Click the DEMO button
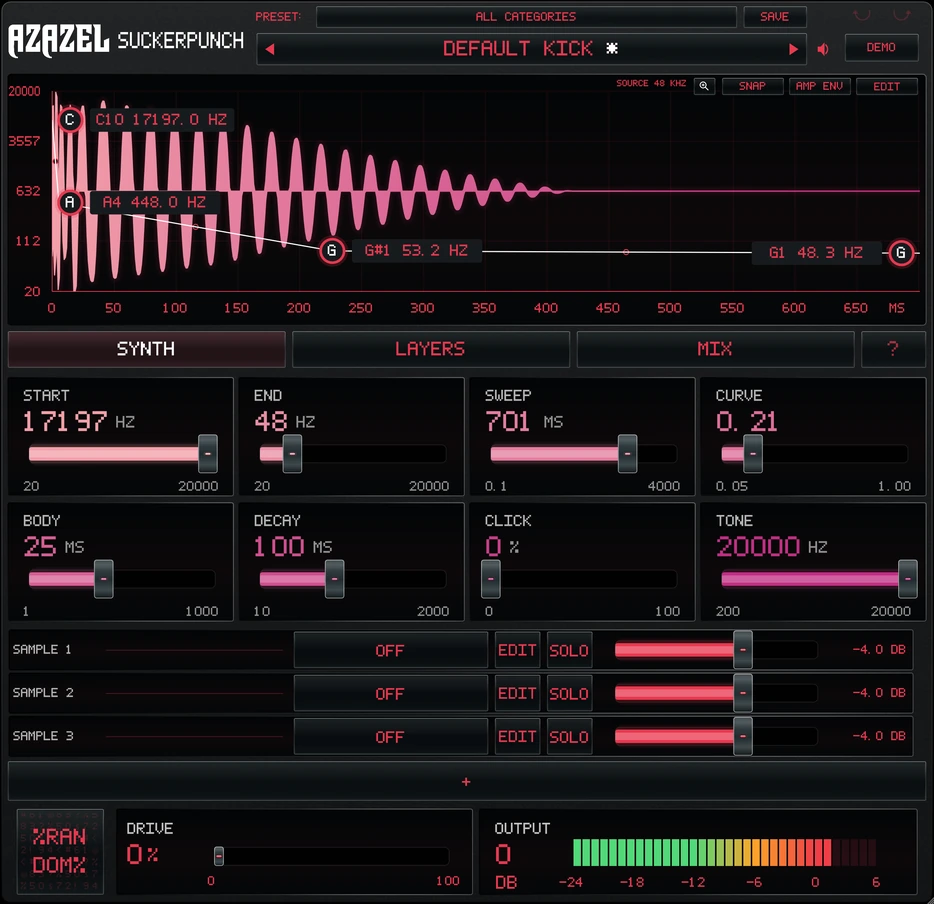934x904 pixels. pyautogui.click(x=881, y=48)
